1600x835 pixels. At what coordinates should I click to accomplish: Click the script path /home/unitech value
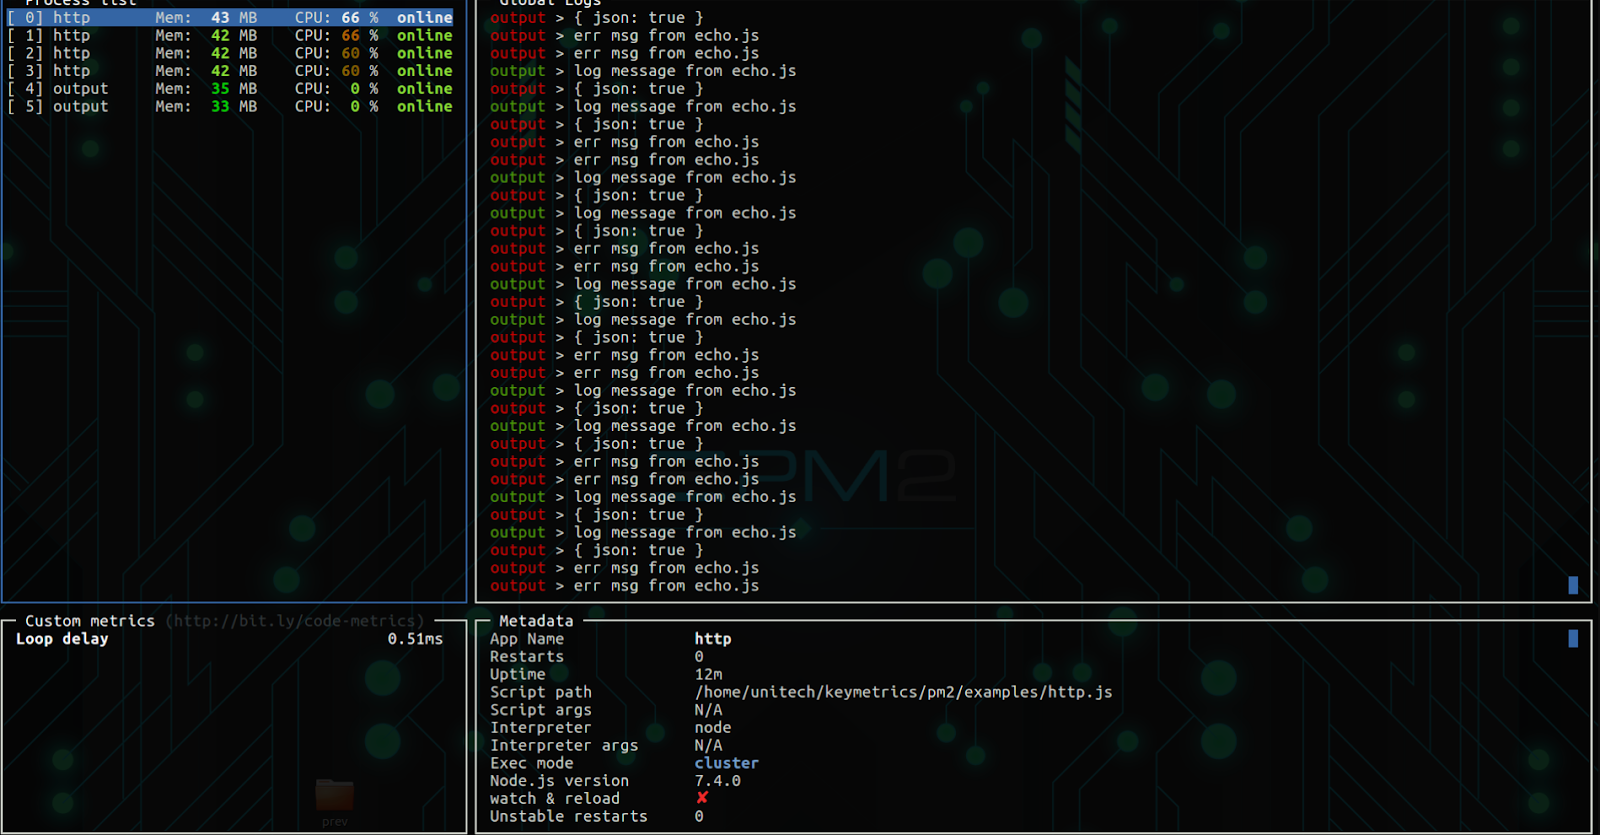[x=903, y=692]
